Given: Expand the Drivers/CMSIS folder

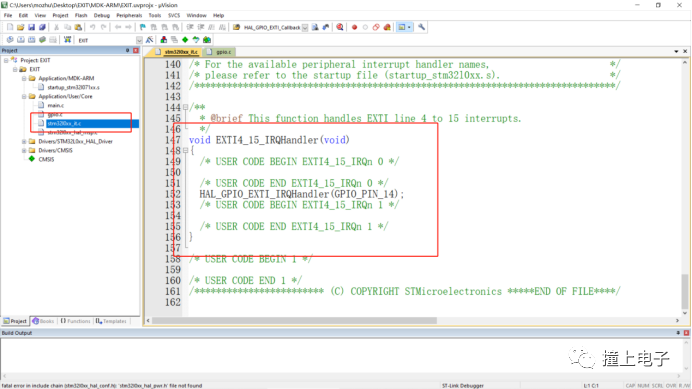Looking at the screenshot, I should 24,150.
